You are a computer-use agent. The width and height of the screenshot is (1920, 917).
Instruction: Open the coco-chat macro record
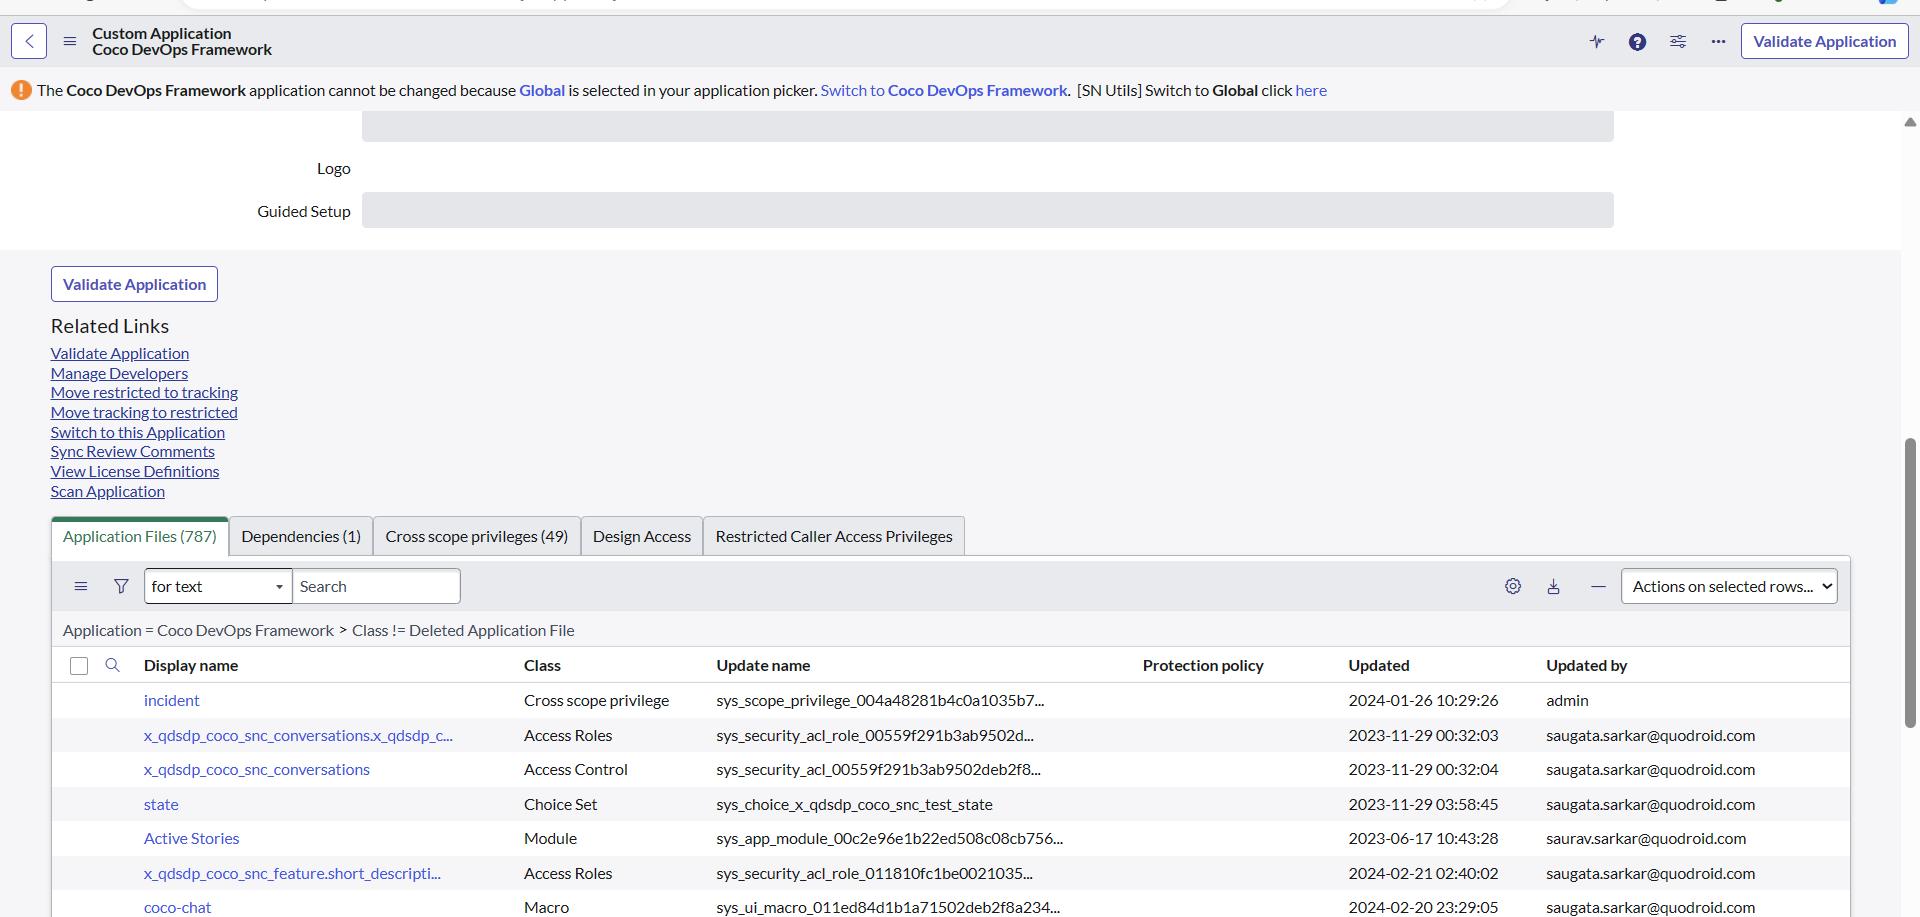point(177,907)
